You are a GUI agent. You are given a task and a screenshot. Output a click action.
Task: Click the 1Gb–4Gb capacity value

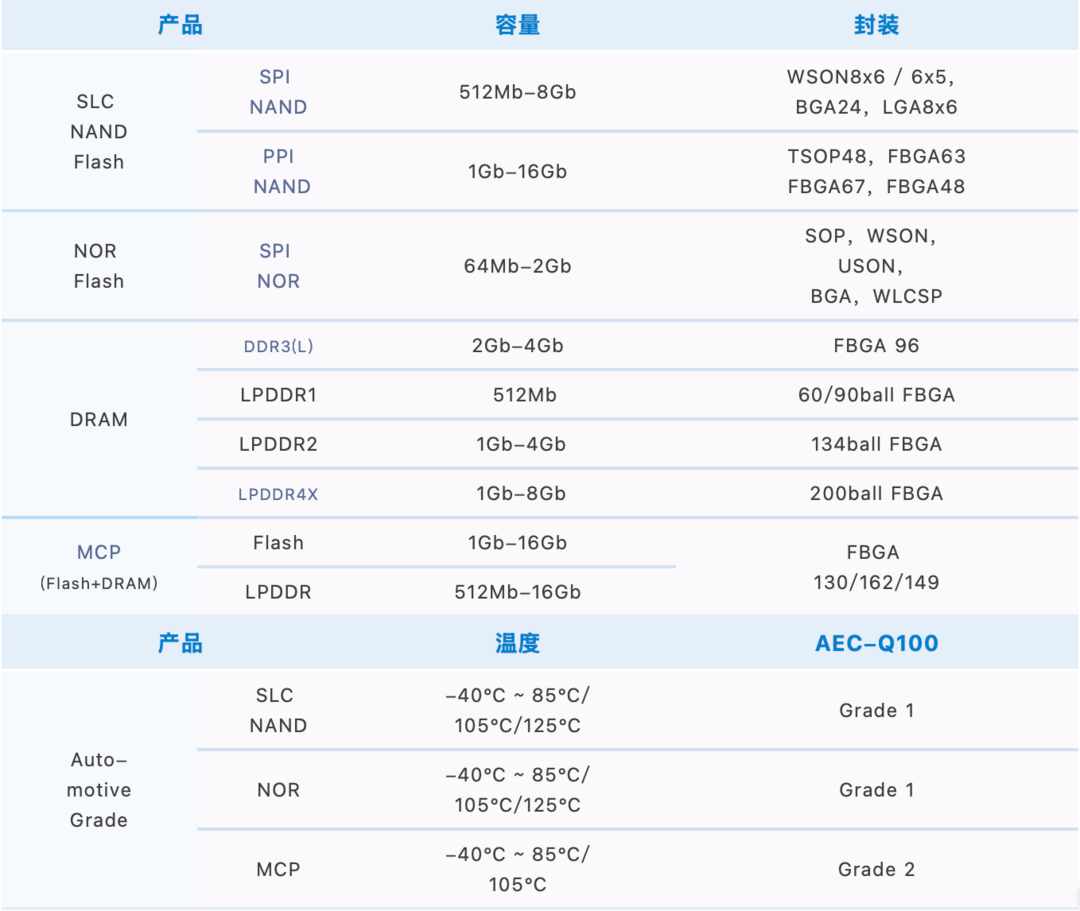coord(521,444)
